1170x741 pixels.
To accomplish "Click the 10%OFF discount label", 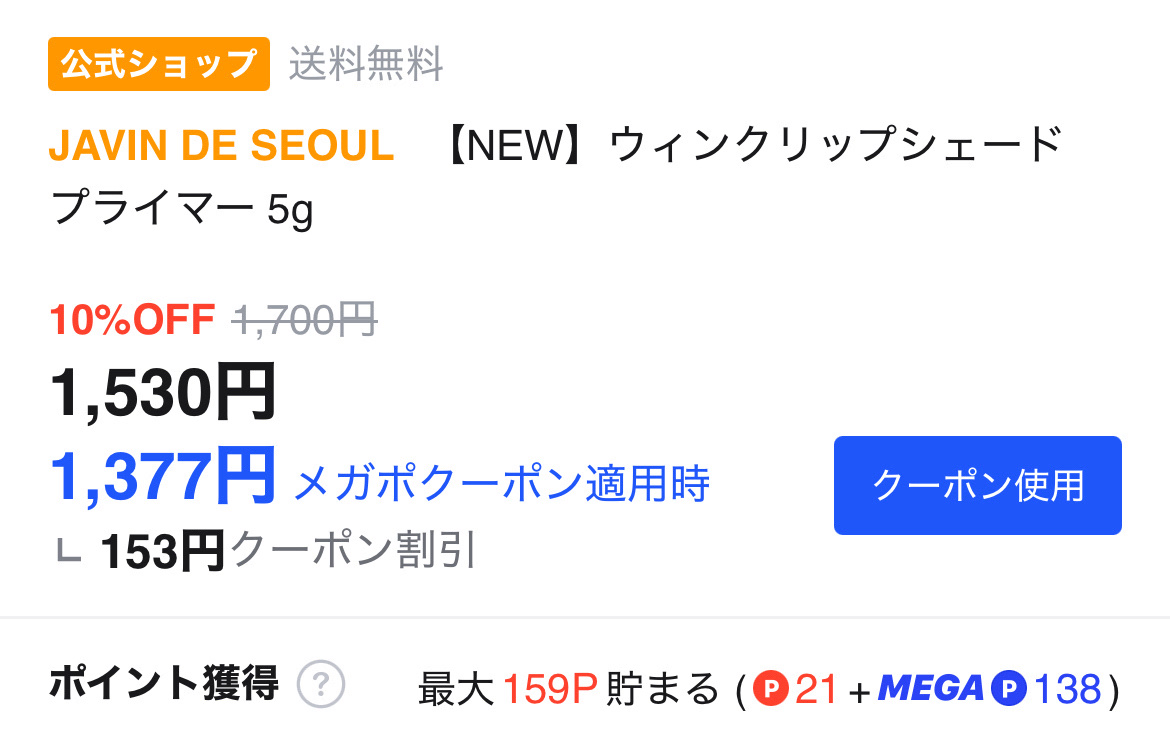I will (x=132, y=320).
